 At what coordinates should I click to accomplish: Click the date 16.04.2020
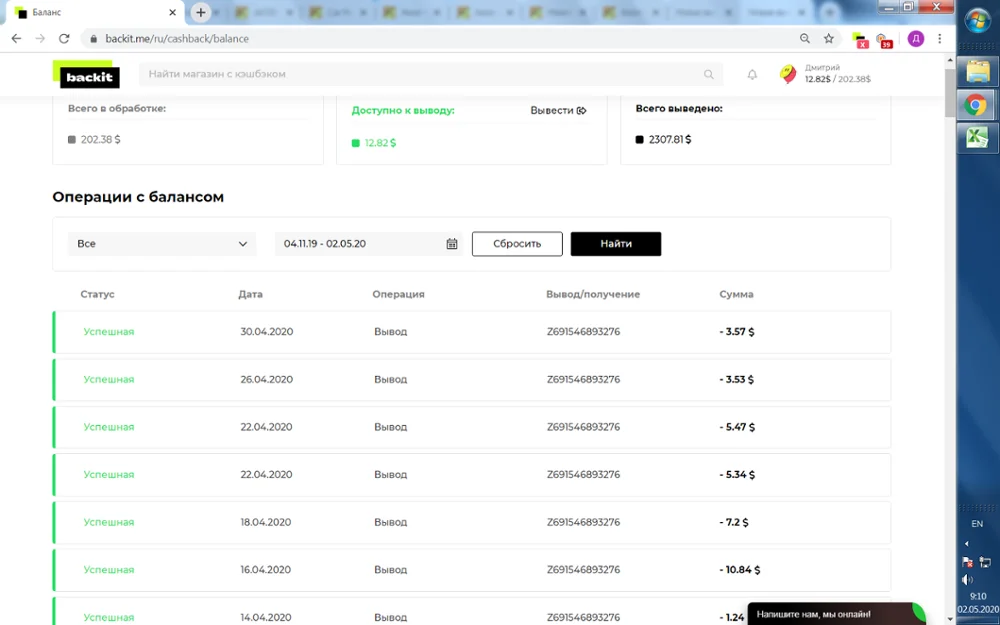tap(265, 570)
